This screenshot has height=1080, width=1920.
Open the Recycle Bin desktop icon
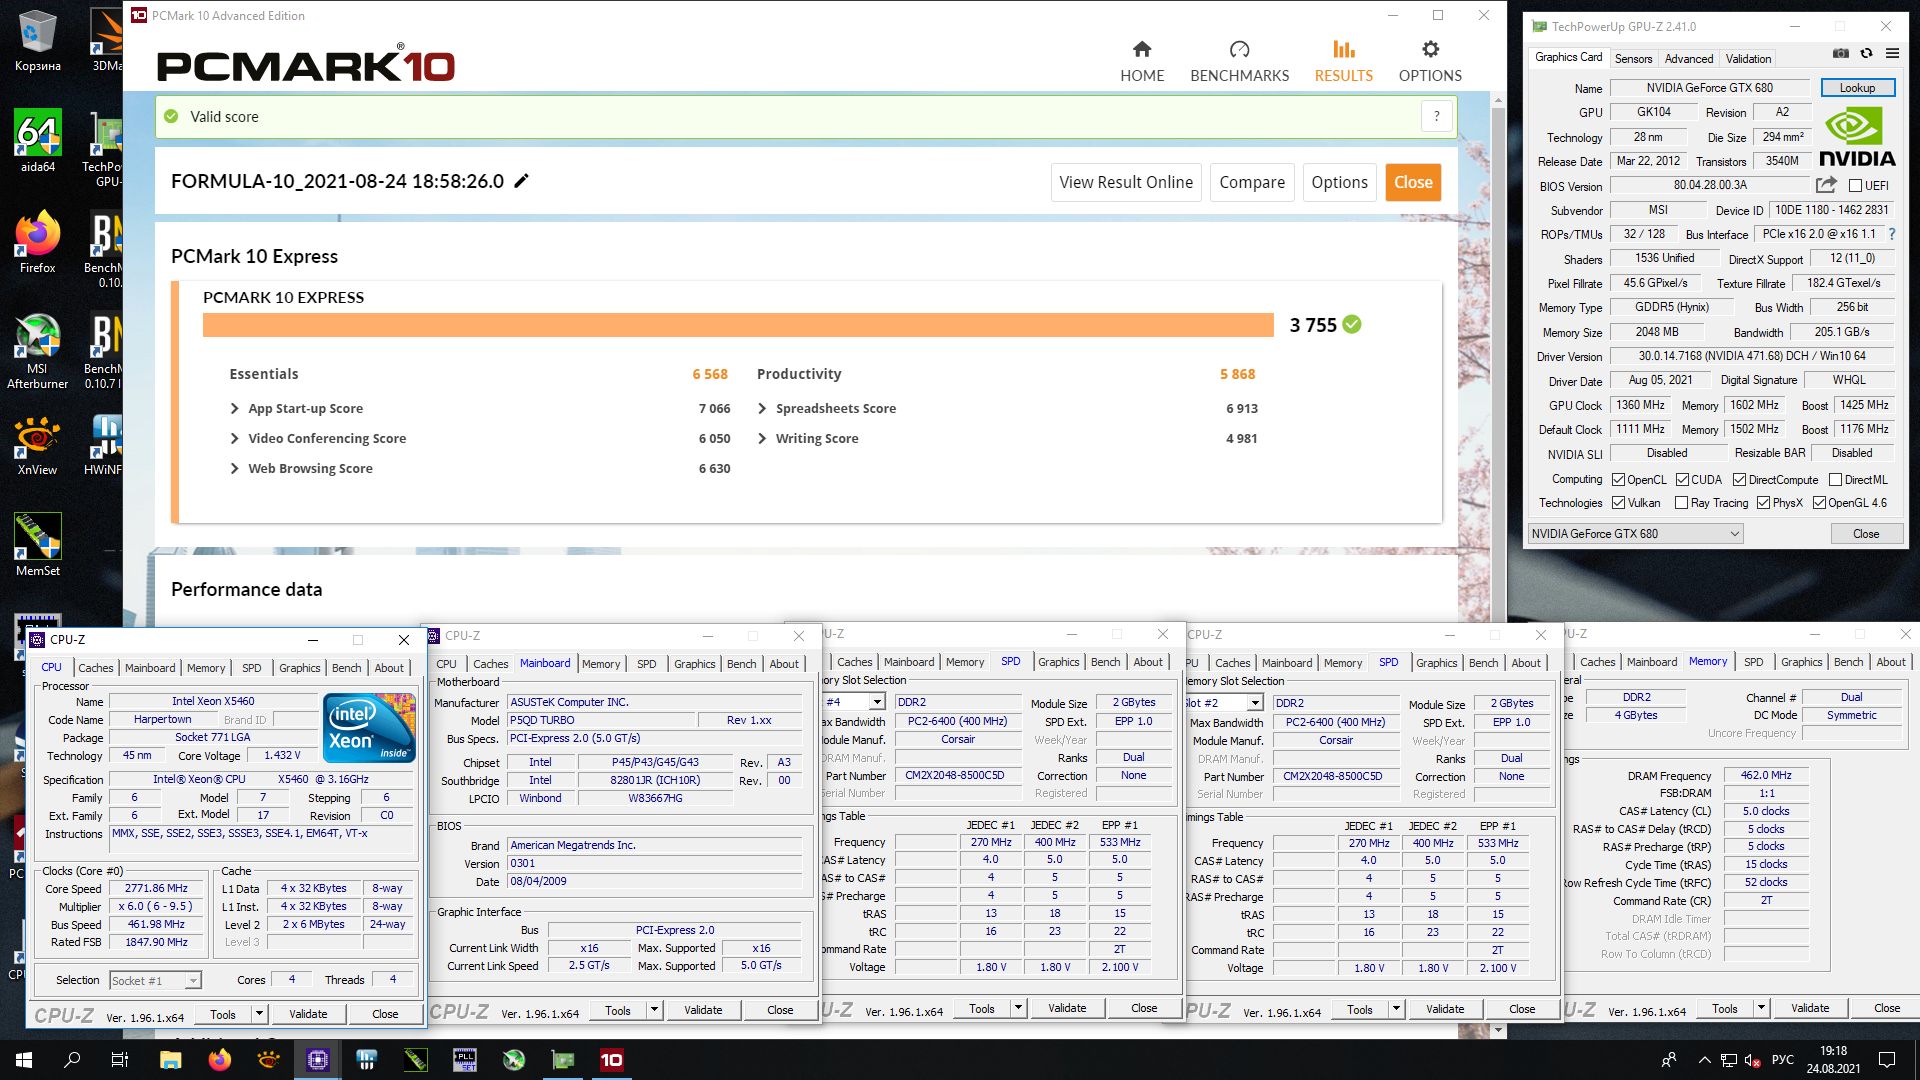point(38,42)
